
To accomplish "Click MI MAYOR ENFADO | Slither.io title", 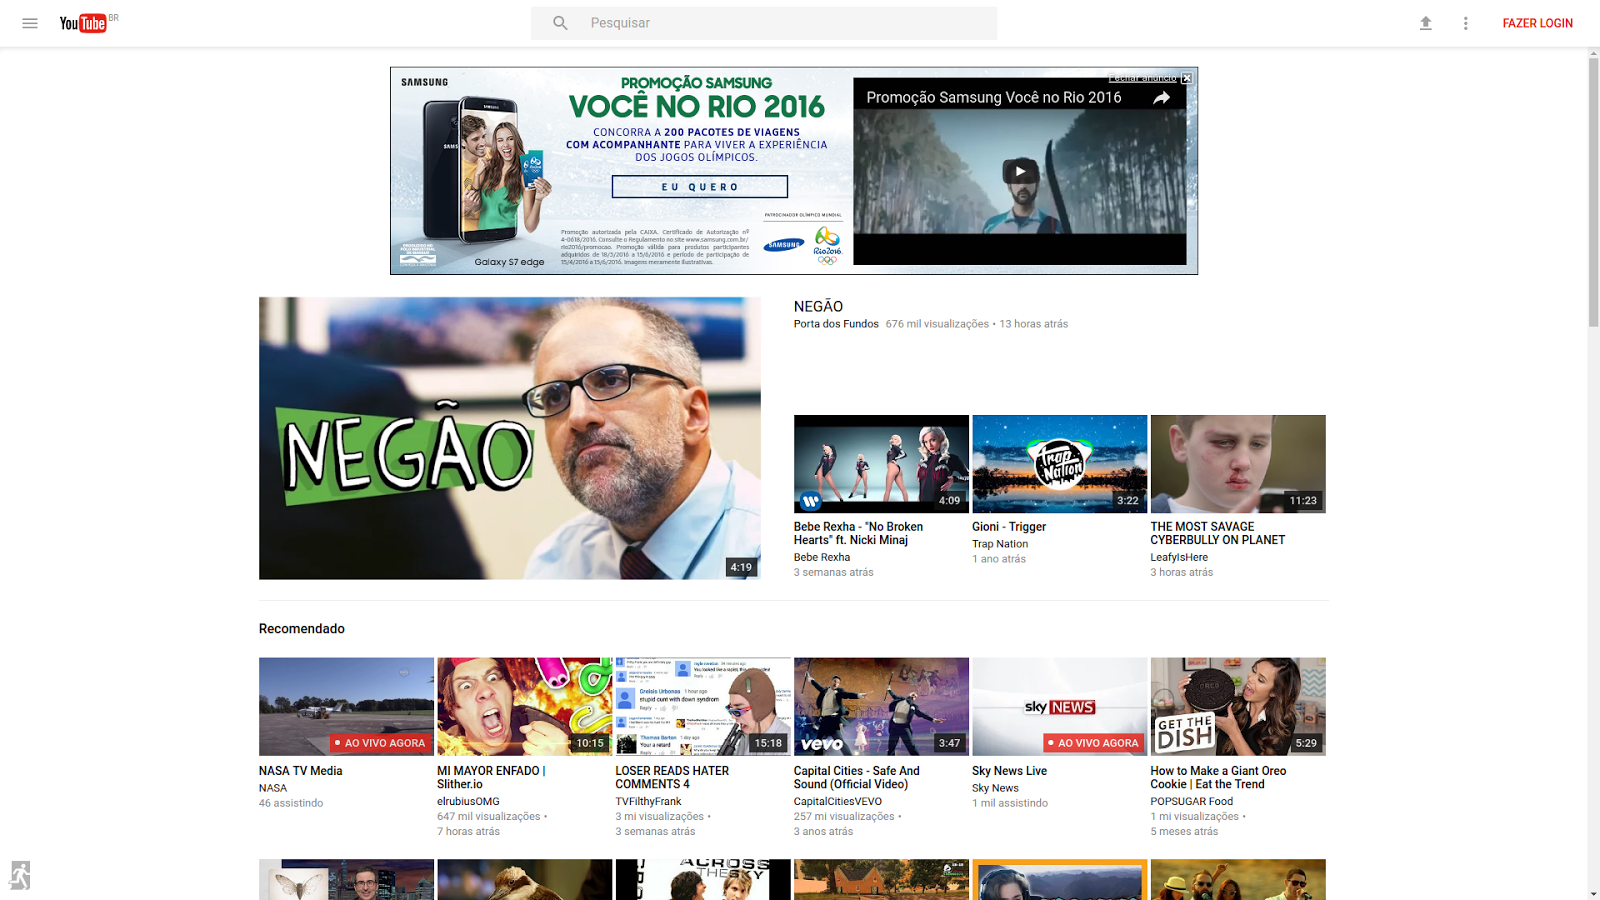I will click(491, 777).
